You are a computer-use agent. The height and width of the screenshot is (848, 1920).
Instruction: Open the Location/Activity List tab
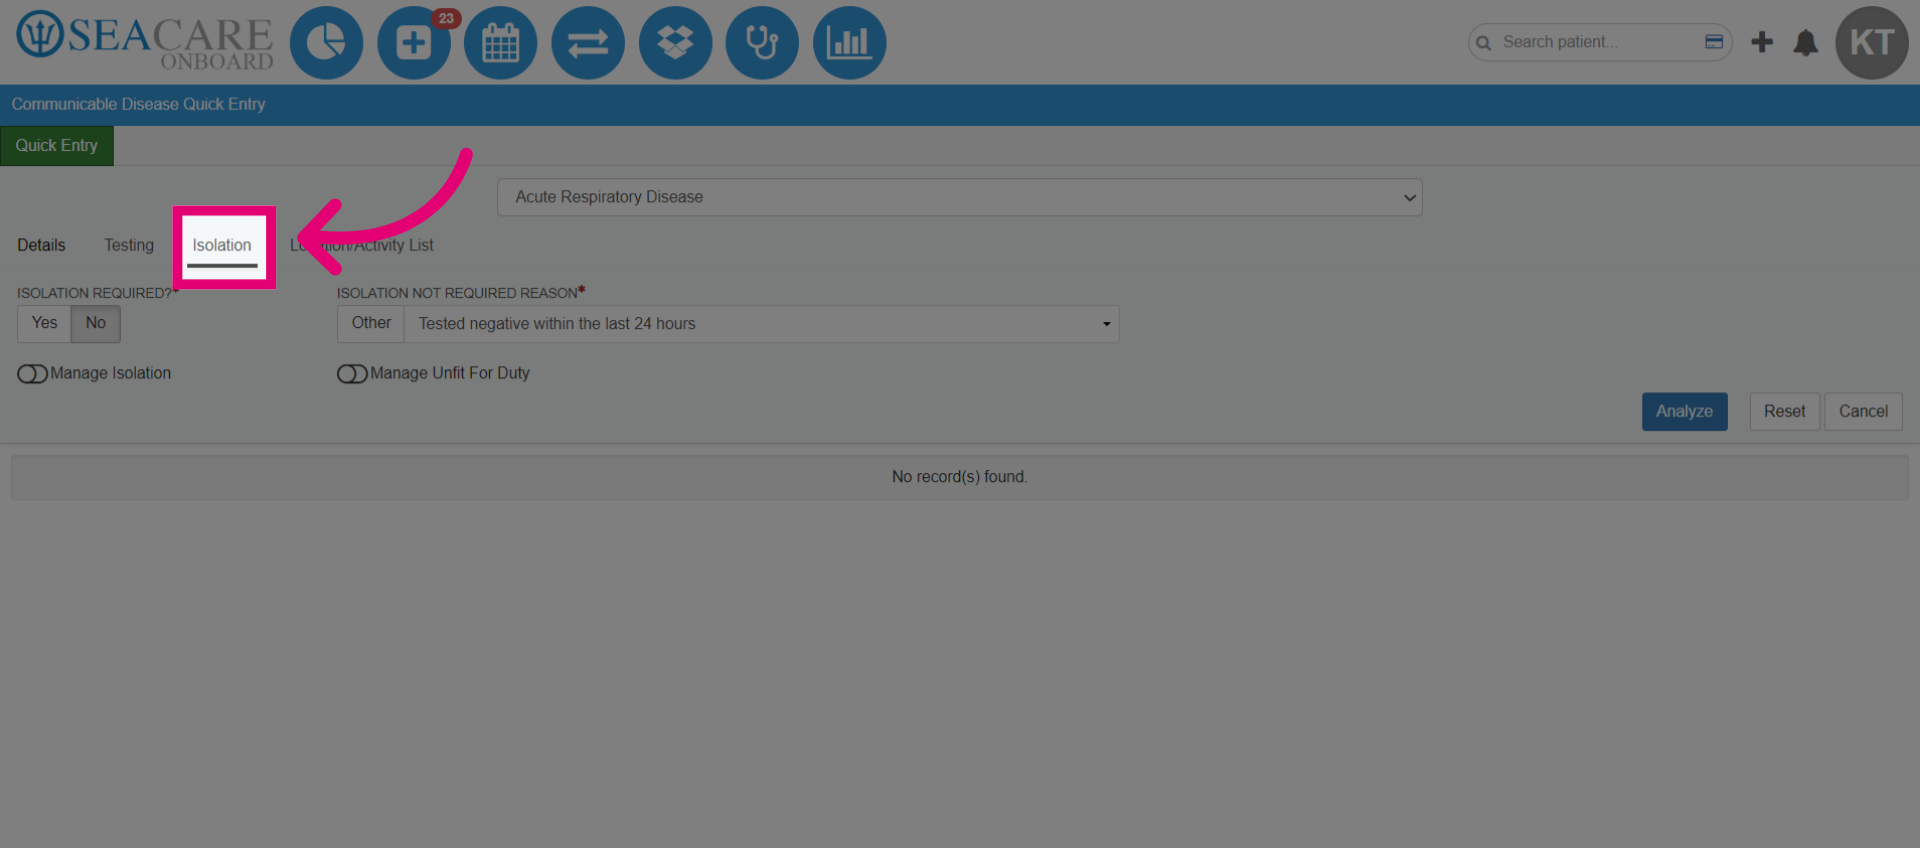point(362,245)
